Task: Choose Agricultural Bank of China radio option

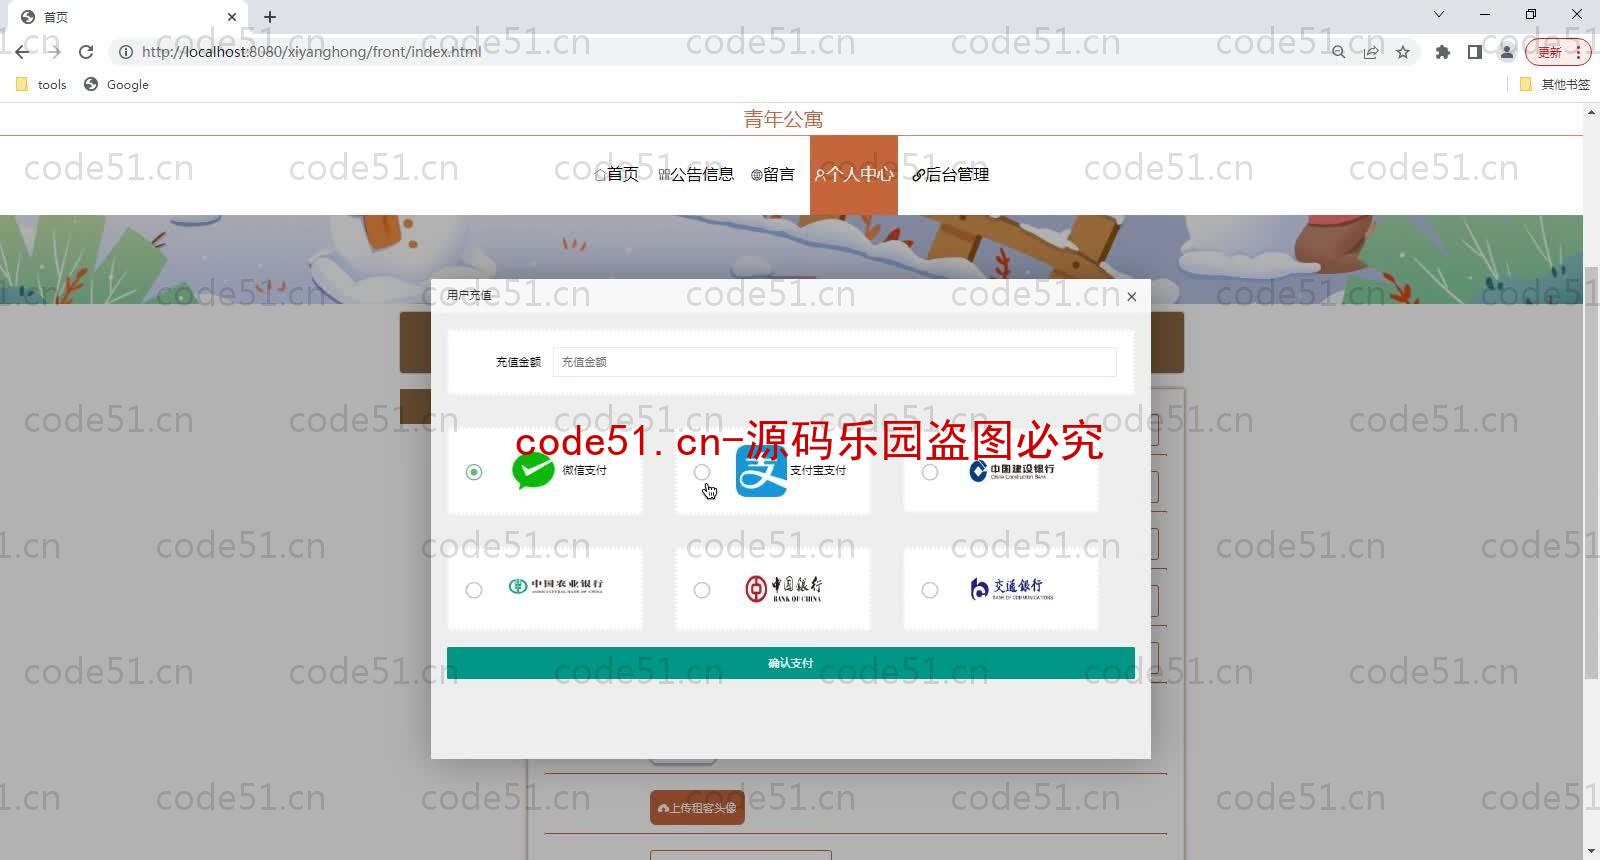Action: 474,590
